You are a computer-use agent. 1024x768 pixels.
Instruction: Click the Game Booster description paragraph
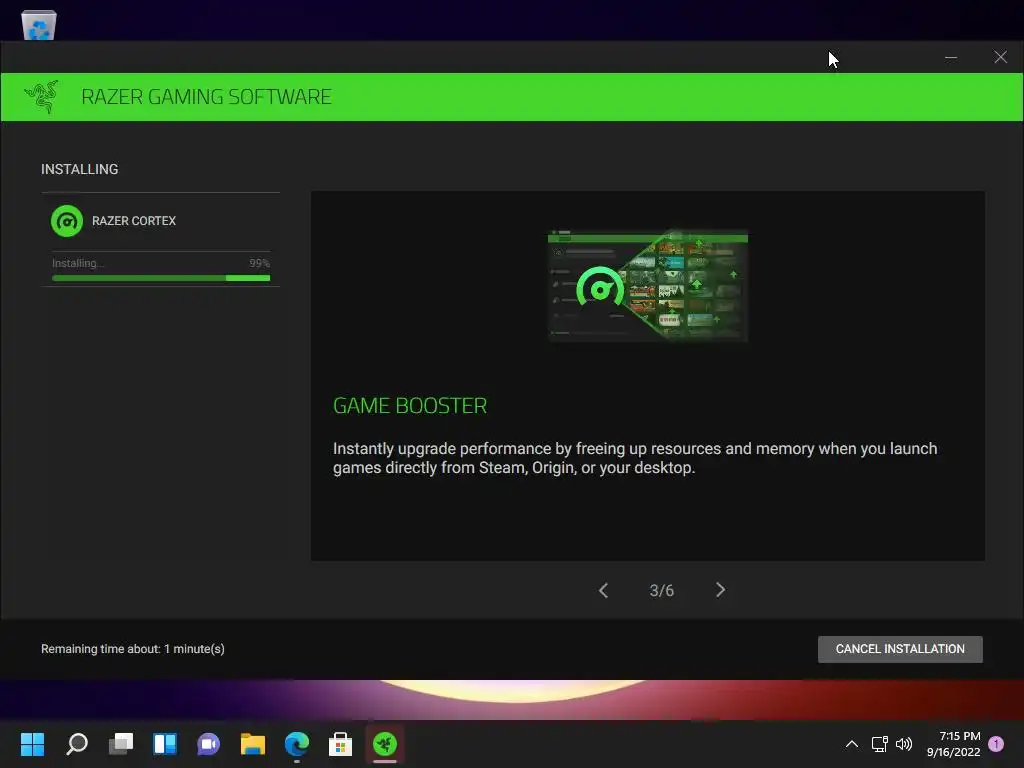coord(635,458)
